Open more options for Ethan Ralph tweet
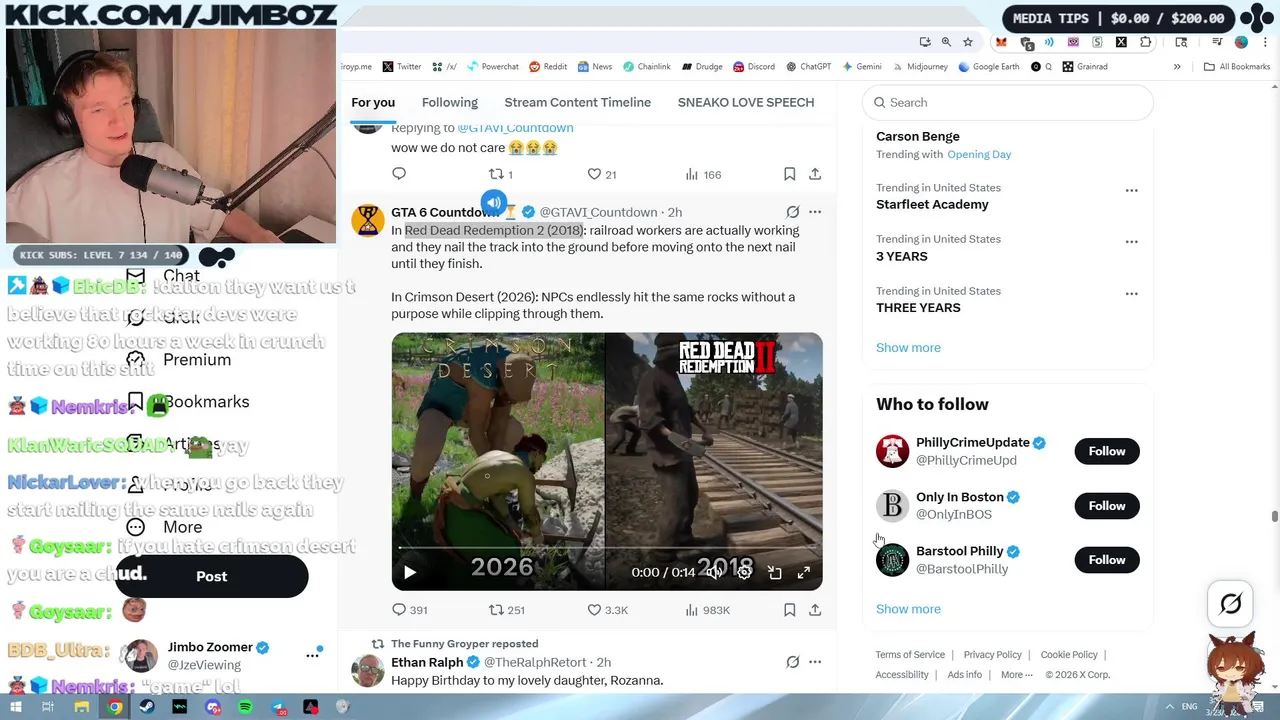1280x720 pixels. coord(815,662)
